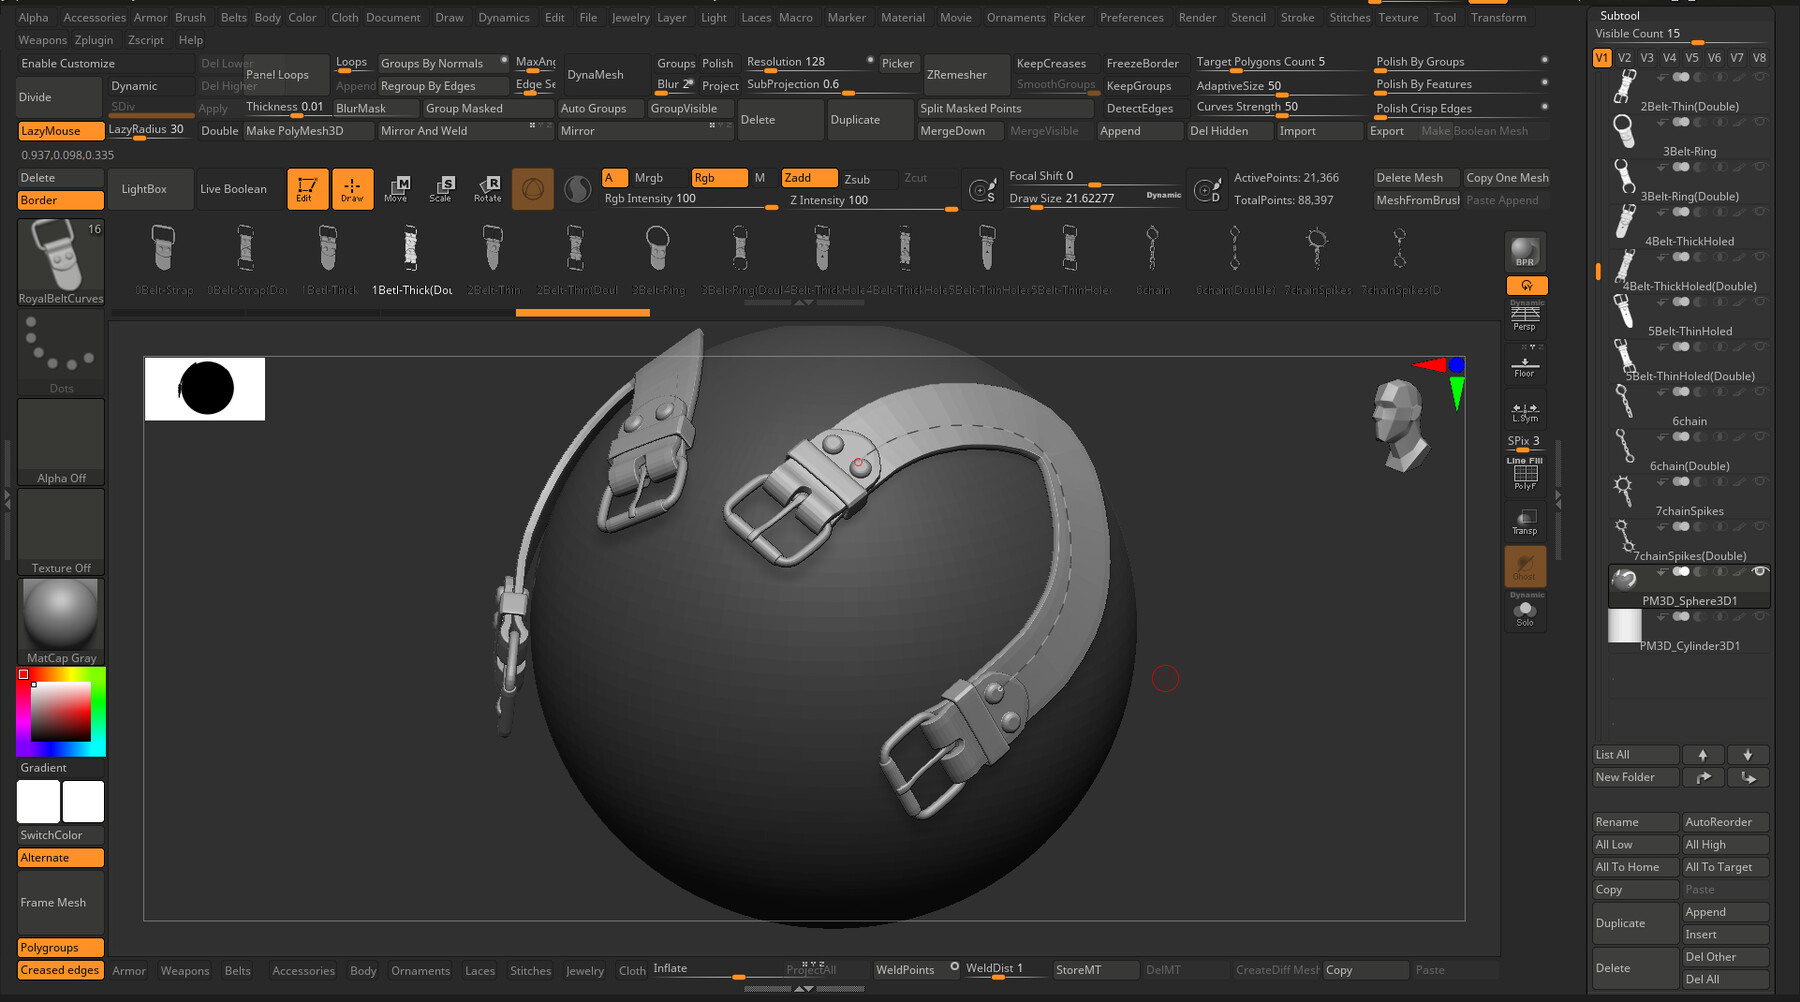
Task: Open the Zplugin menu
Action: [x=94, y=40]
